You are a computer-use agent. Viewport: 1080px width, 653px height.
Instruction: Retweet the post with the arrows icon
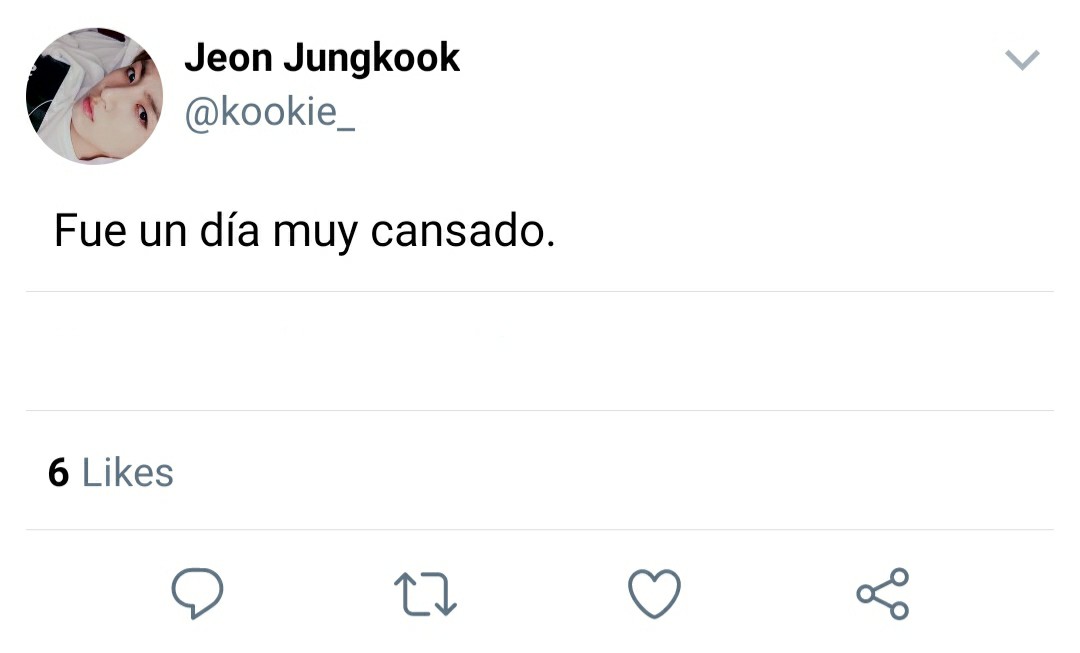tap(426, 593)
